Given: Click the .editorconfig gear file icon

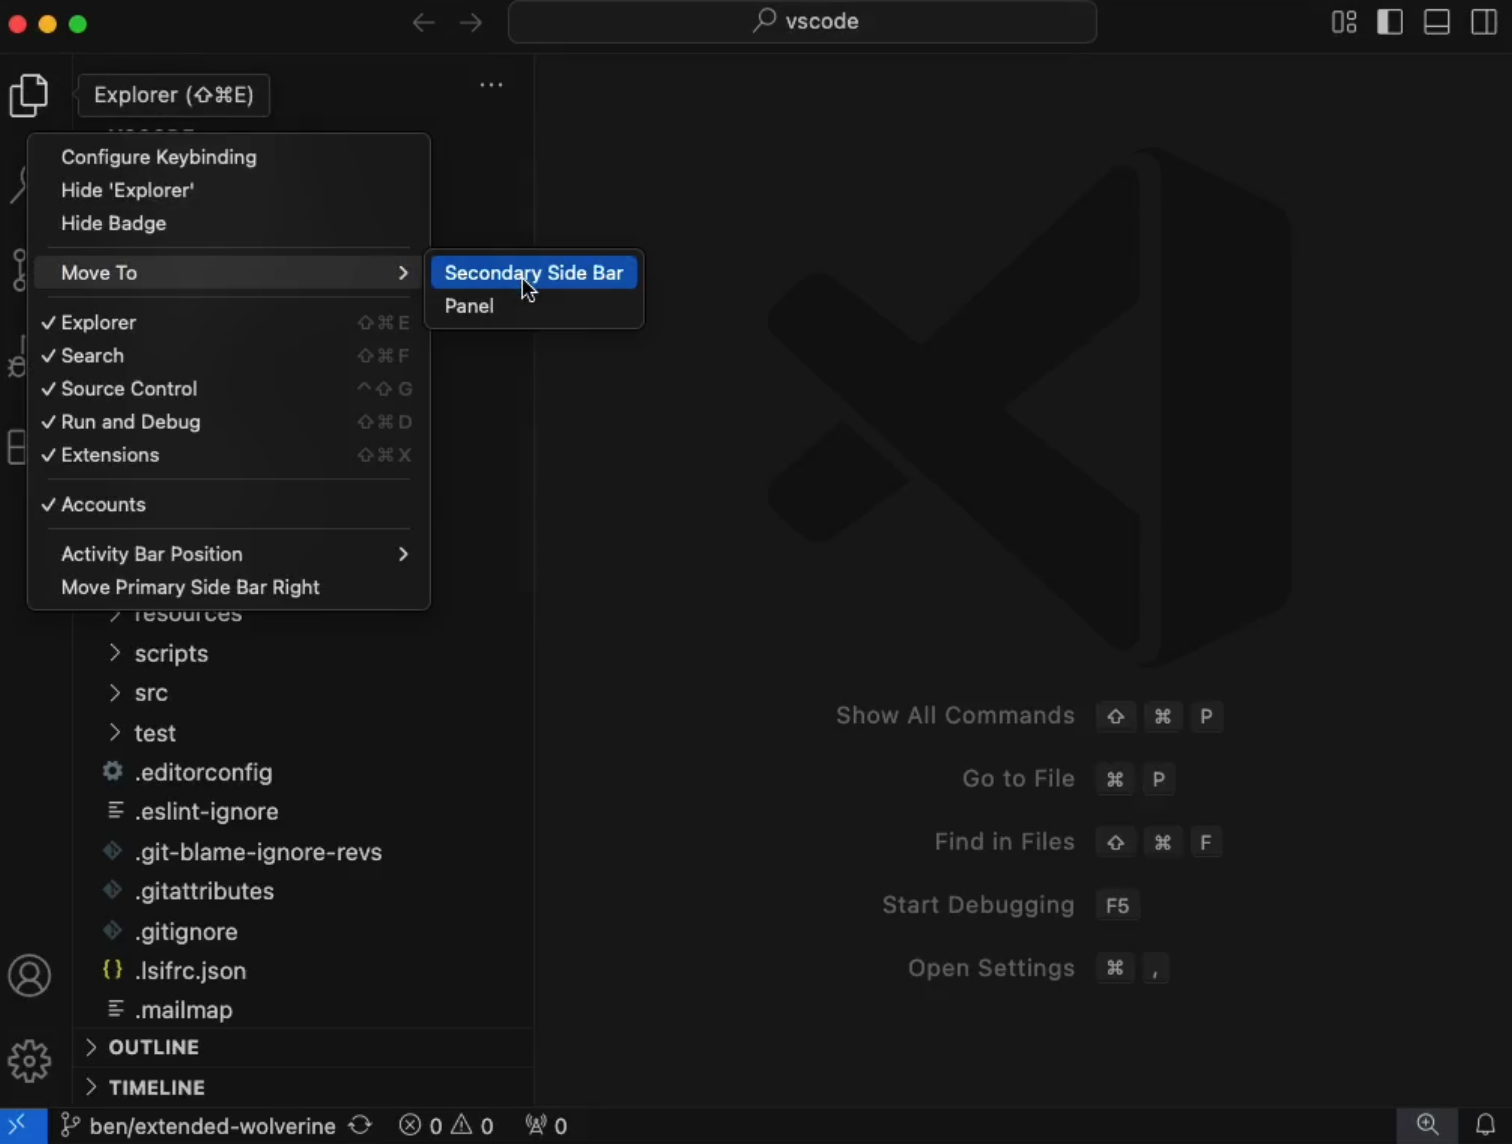Looking at the screenshot, I should coord(113,771).
